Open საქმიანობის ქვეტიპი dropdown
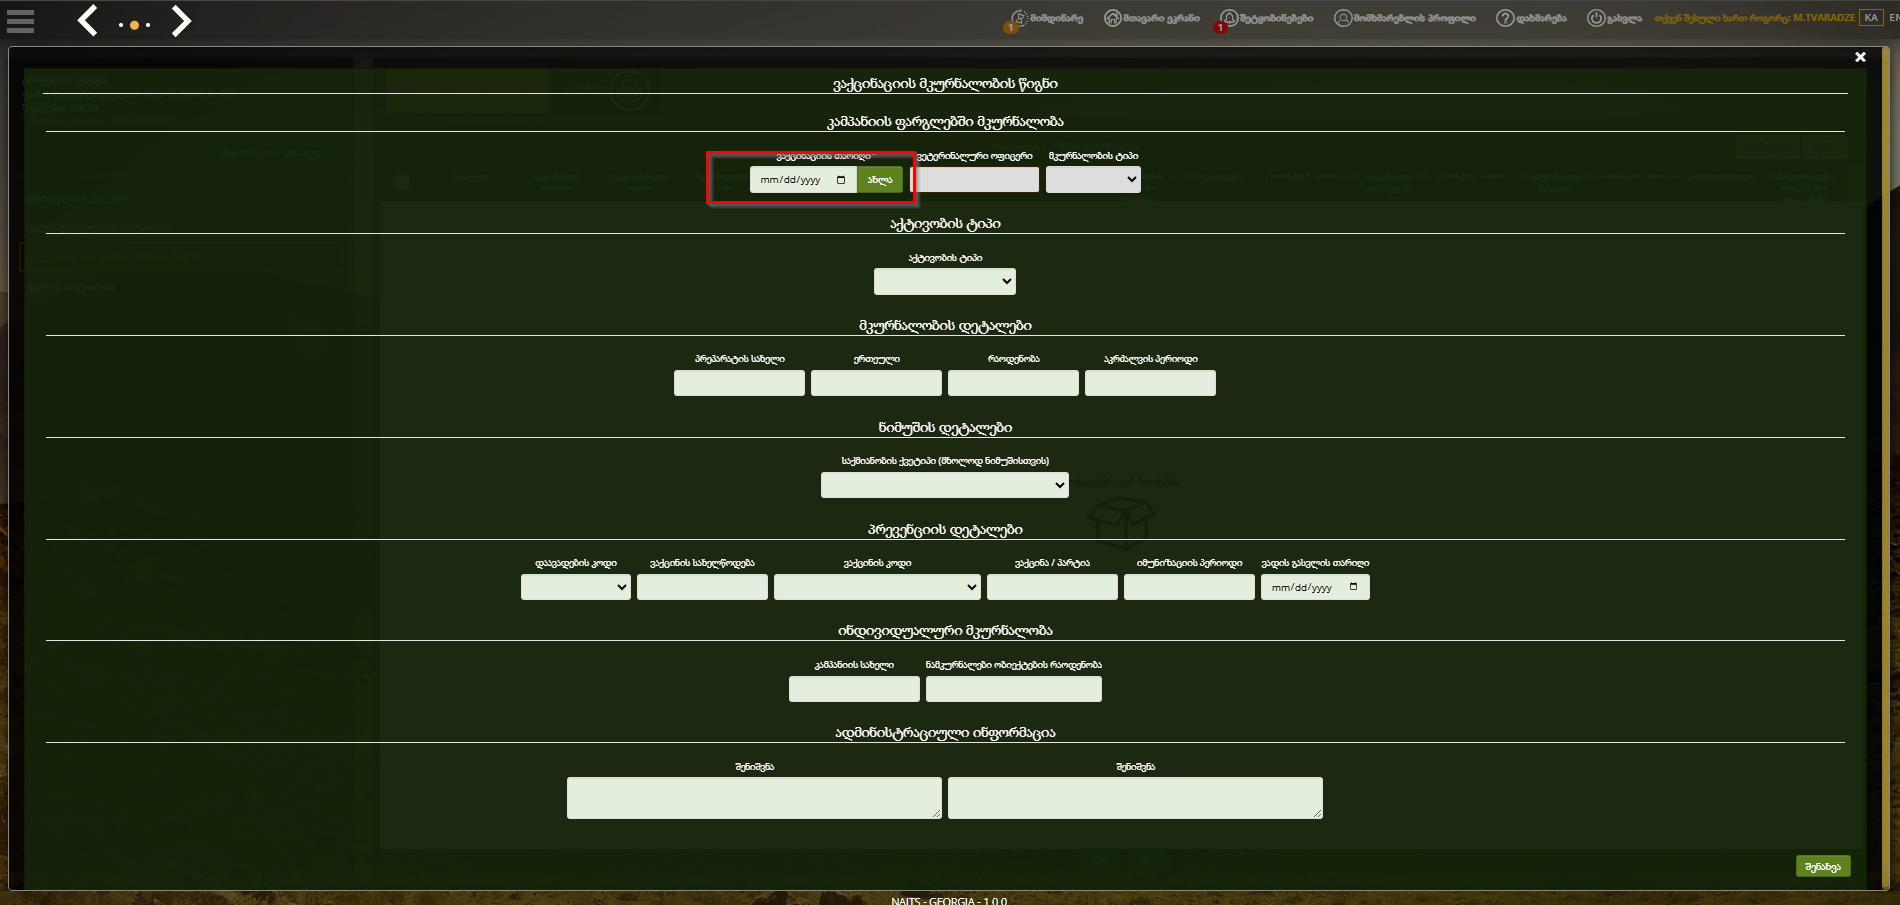The image size is (1900, 905). tap(945, 485)
